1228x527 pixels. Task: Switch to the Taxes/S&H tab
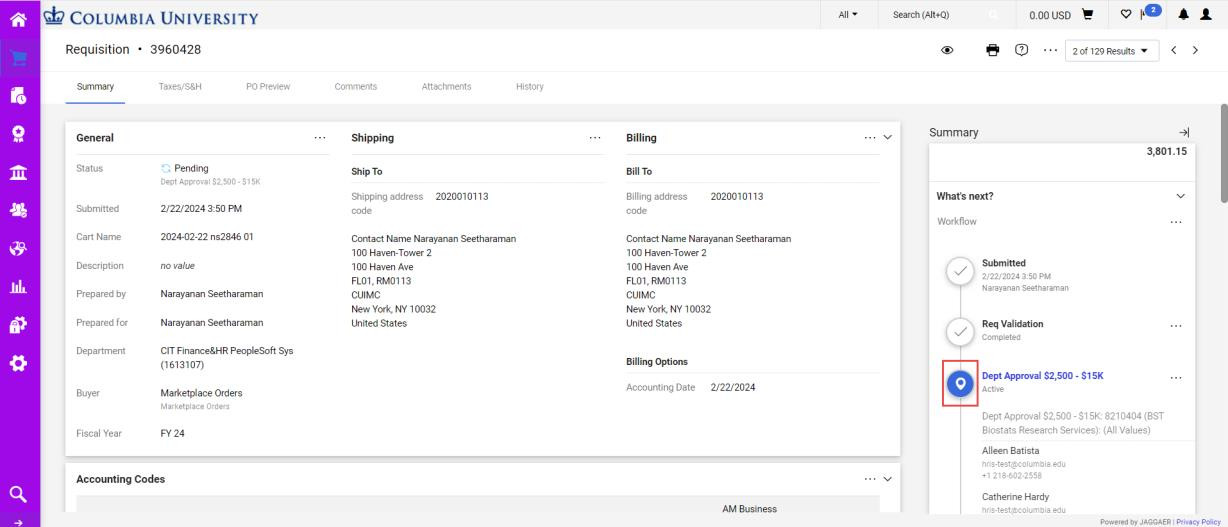(180, 87)
